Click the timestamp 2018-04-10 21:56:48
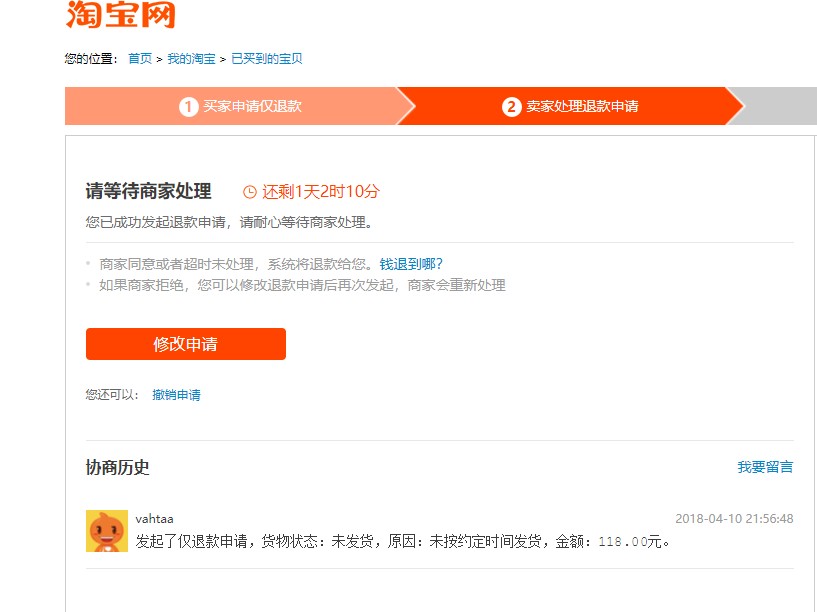This screenshot has height=612, width=817. point(734,519)
